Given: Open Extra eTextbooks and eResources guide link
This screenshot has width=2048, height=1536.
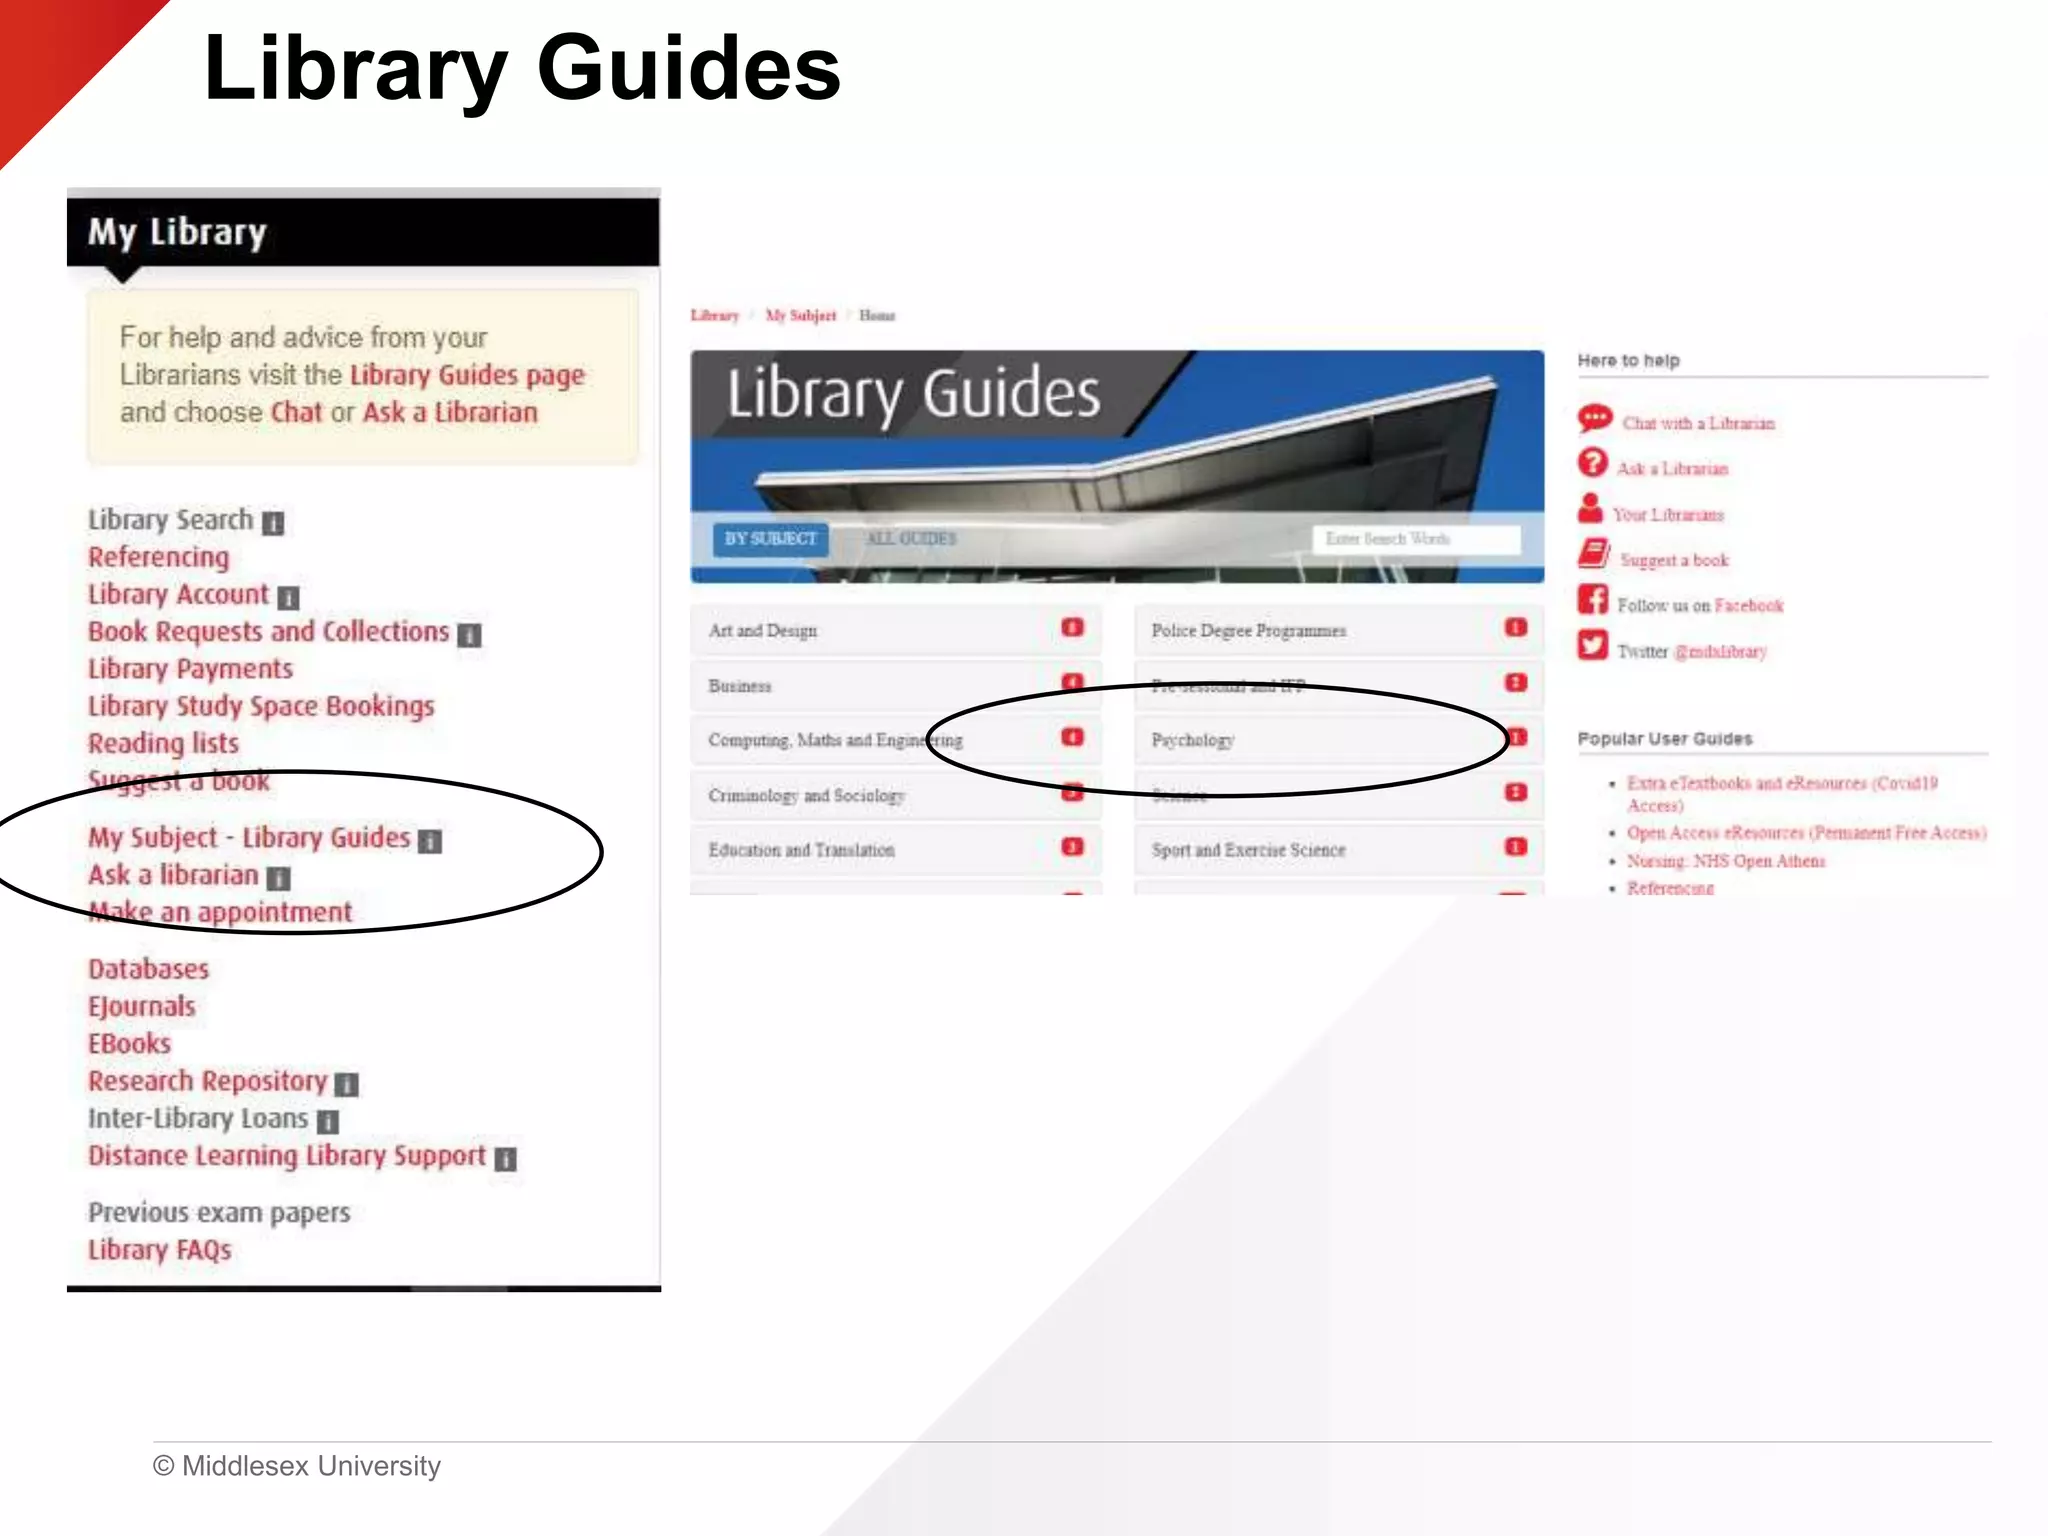Looking at the screenshot, I should (x=1782, y=794).
